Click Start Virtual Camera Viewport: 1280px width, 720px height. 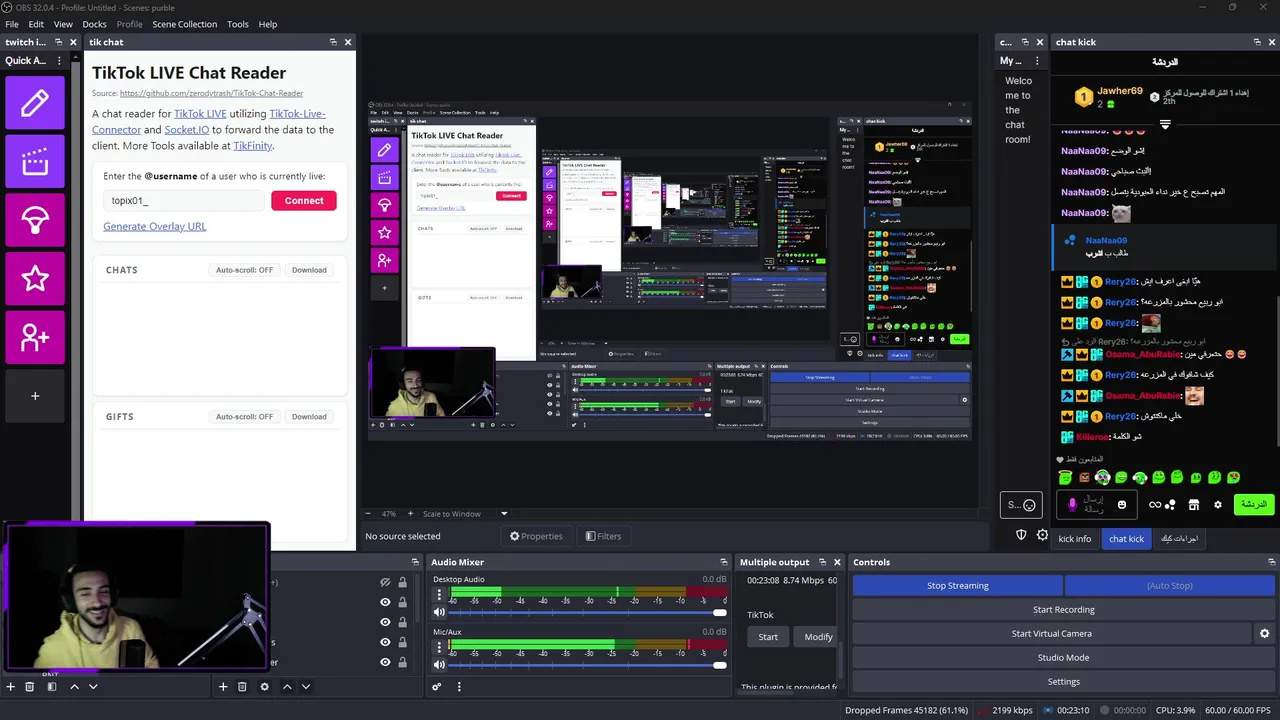(x=1051, y=634)
